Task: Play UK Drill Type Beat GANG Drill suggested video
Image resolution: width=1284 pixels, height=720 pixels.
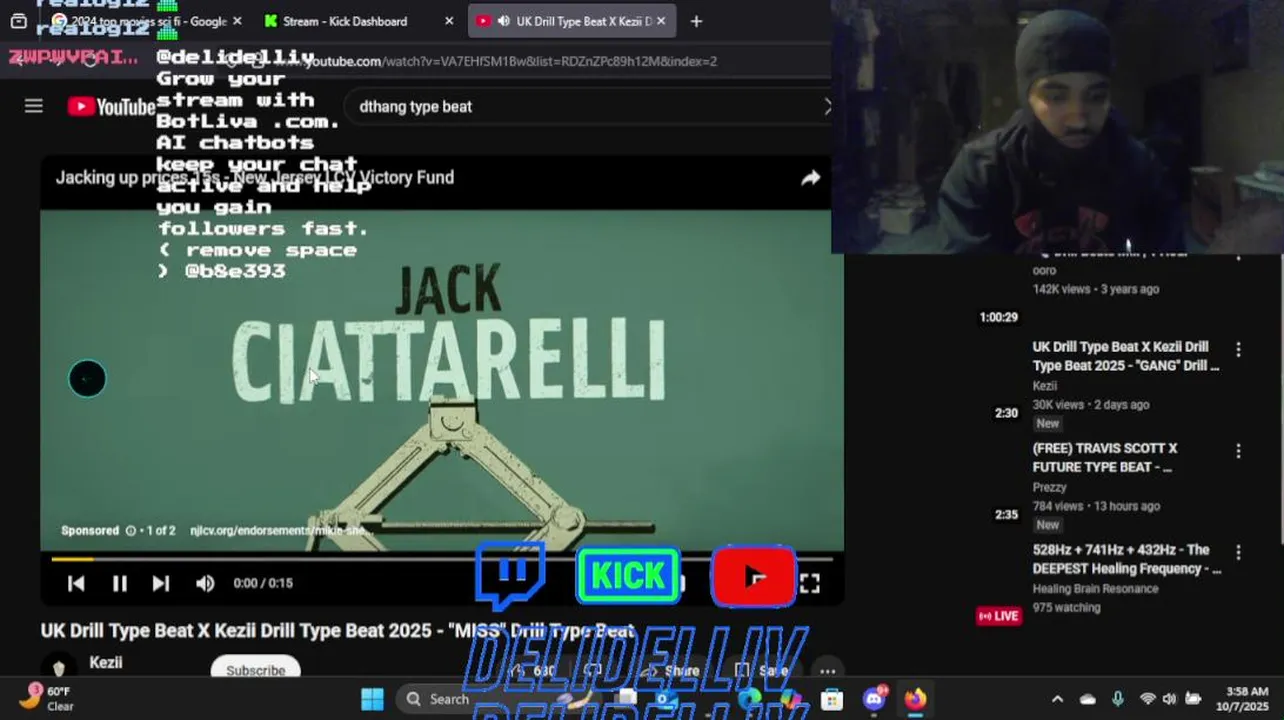Action: [x=1126, y=356]
